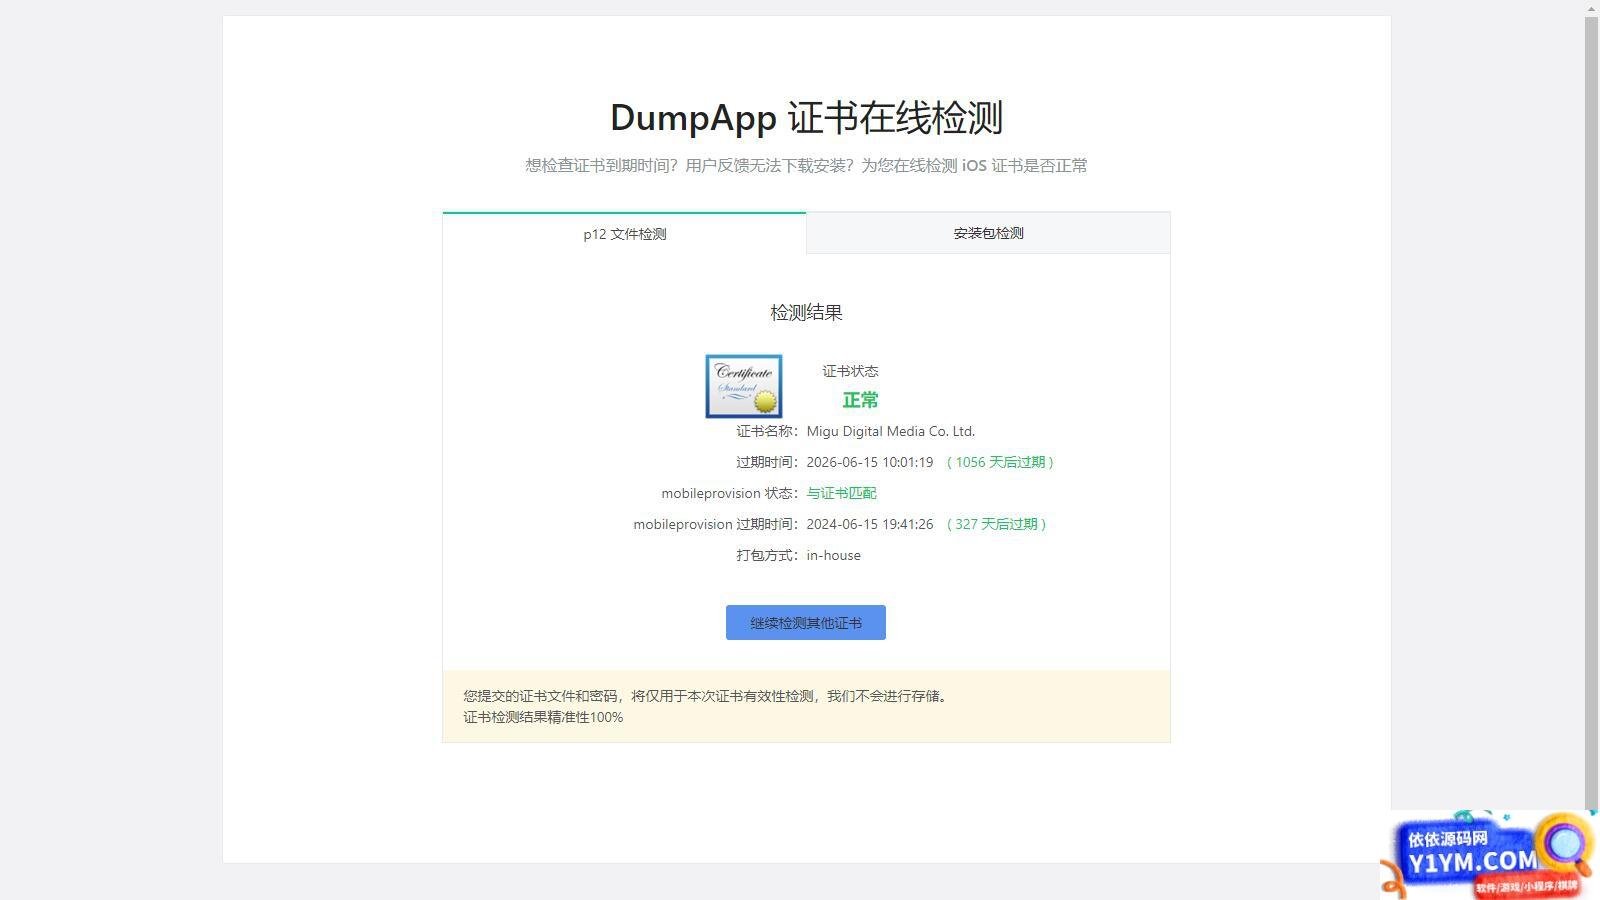This screenshot has width=1600, height=900.
Task: Switch to the p12 文件检测 tab
Action: point(624,234)
